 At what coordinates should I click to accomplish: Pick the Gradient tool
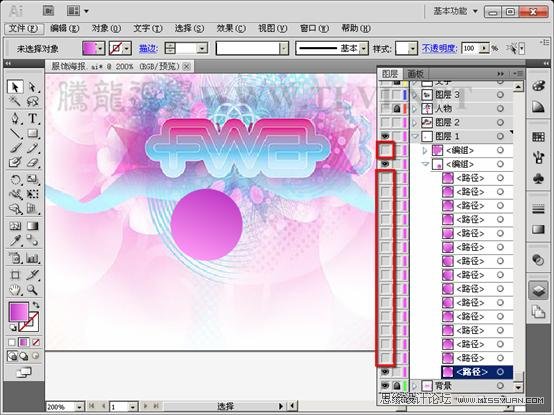pos(33,226)
